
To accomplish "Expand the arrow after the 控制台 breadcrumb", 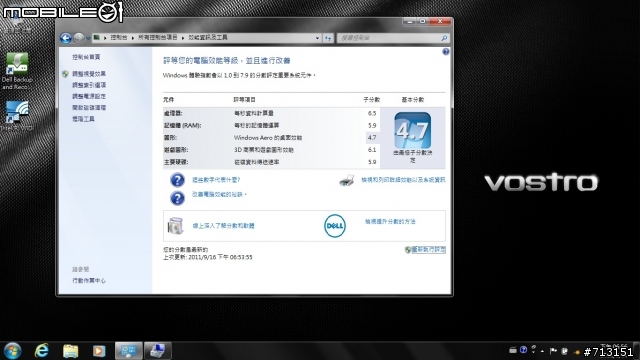I will [x=133, y=38].
